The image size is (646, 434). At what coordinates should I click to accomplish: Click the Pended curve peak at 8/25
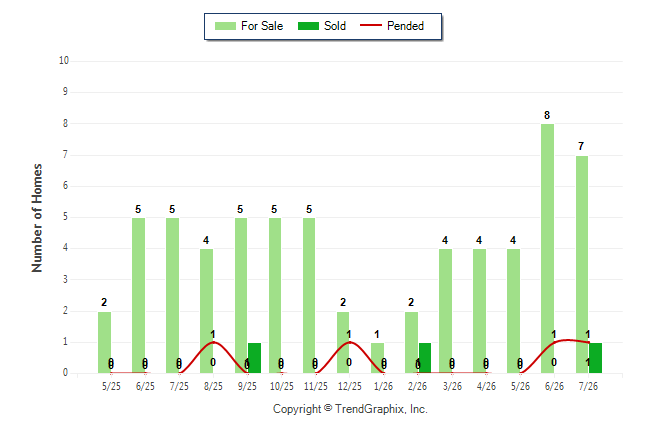[213, 342]
